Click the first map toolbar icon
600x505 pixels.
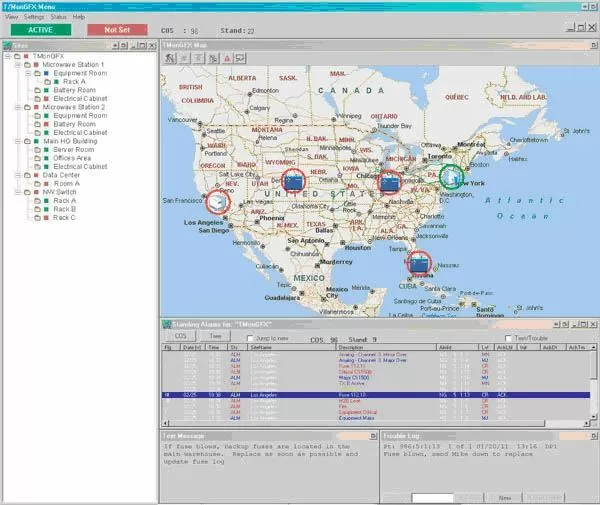(171, 60)
